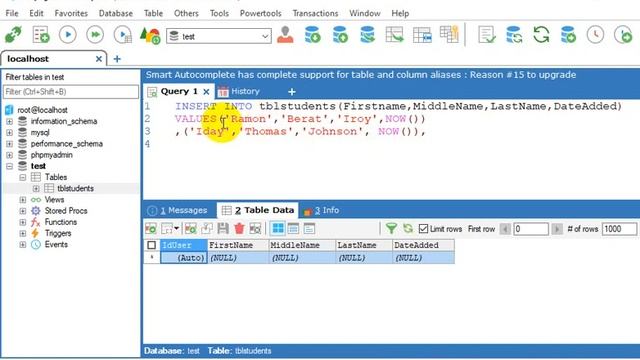This screenshot has height=360, width=640.
Task: Go to the next rows page arrow
Action: pyautogui.click(x=557, y=229)
